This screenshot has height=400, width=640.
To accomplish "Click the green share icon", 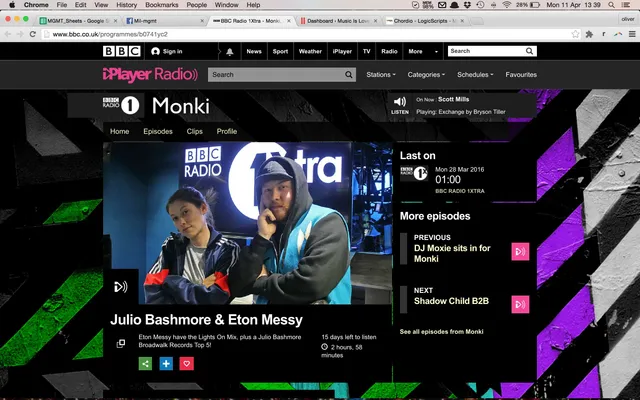I will point(145,363).
